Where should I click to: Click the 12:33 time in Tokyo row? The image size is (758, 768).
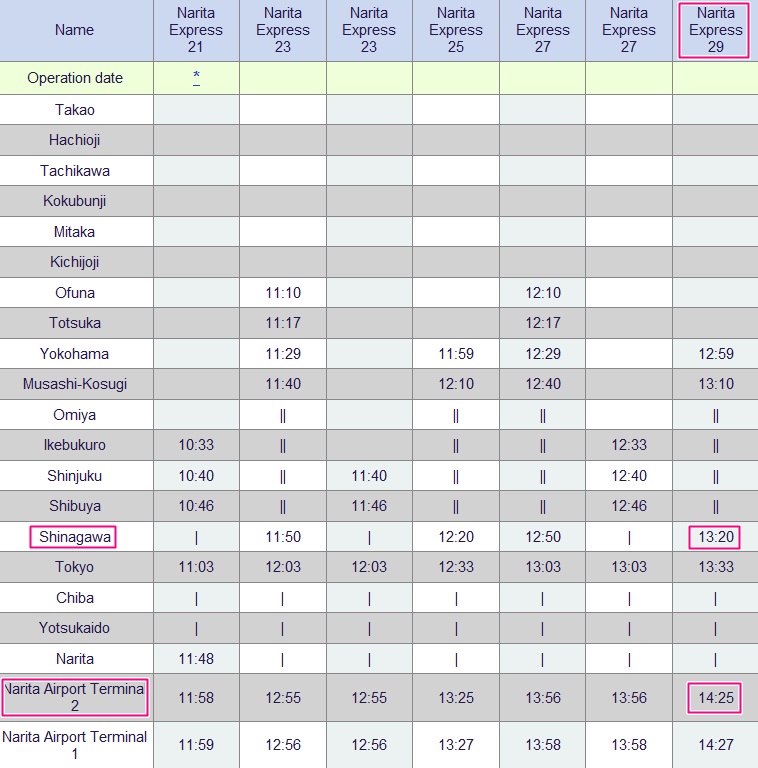[456, 567]
